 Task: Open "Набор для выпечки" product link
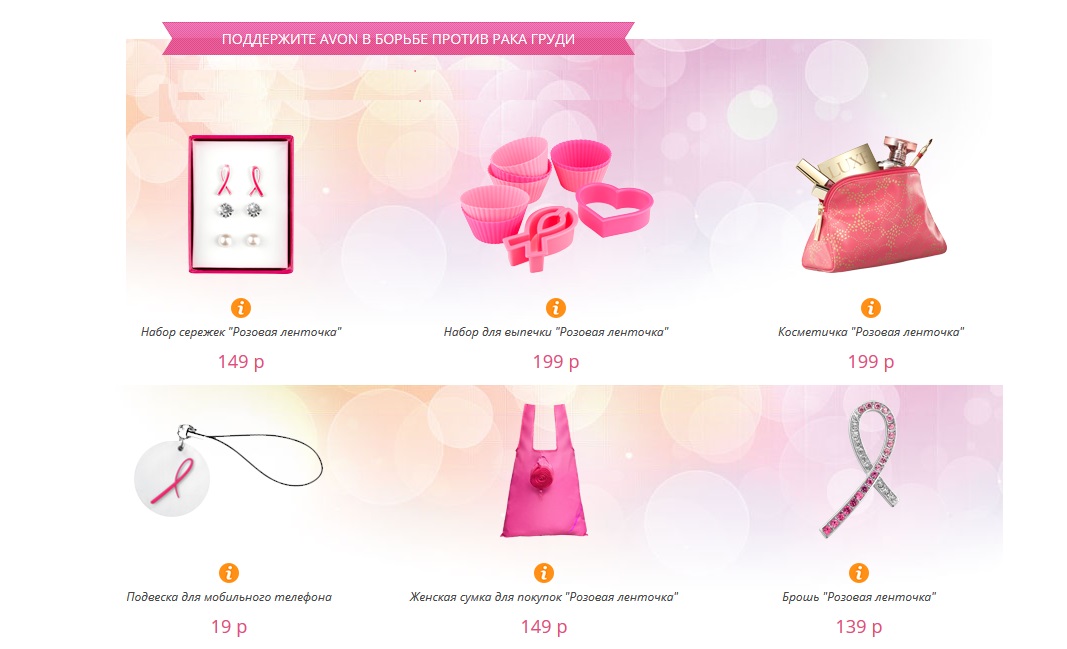tap(556, 332)
